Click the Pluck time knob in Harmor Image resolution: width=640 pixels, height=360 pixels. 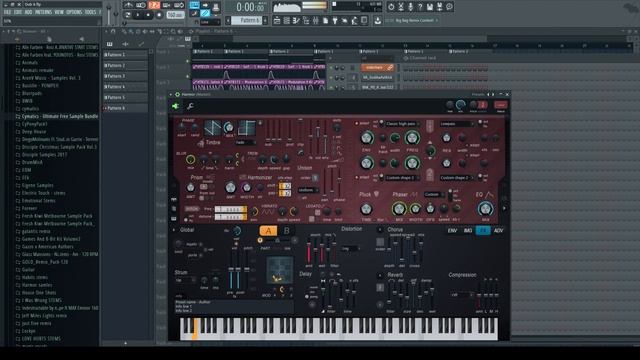(366, 209)
